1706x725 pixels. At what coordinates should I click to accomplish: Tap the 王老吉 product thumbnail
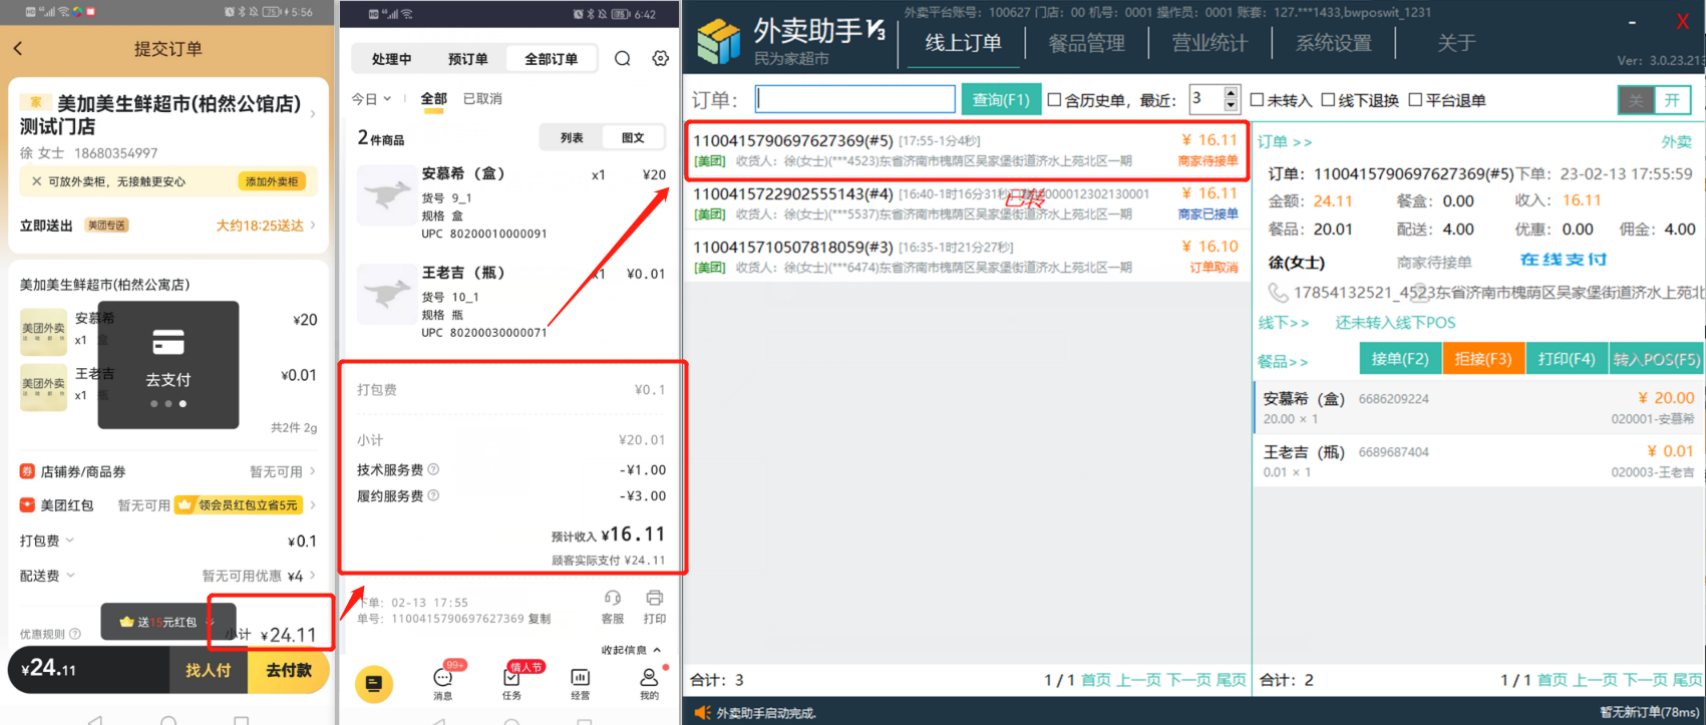tap(387, 294)
